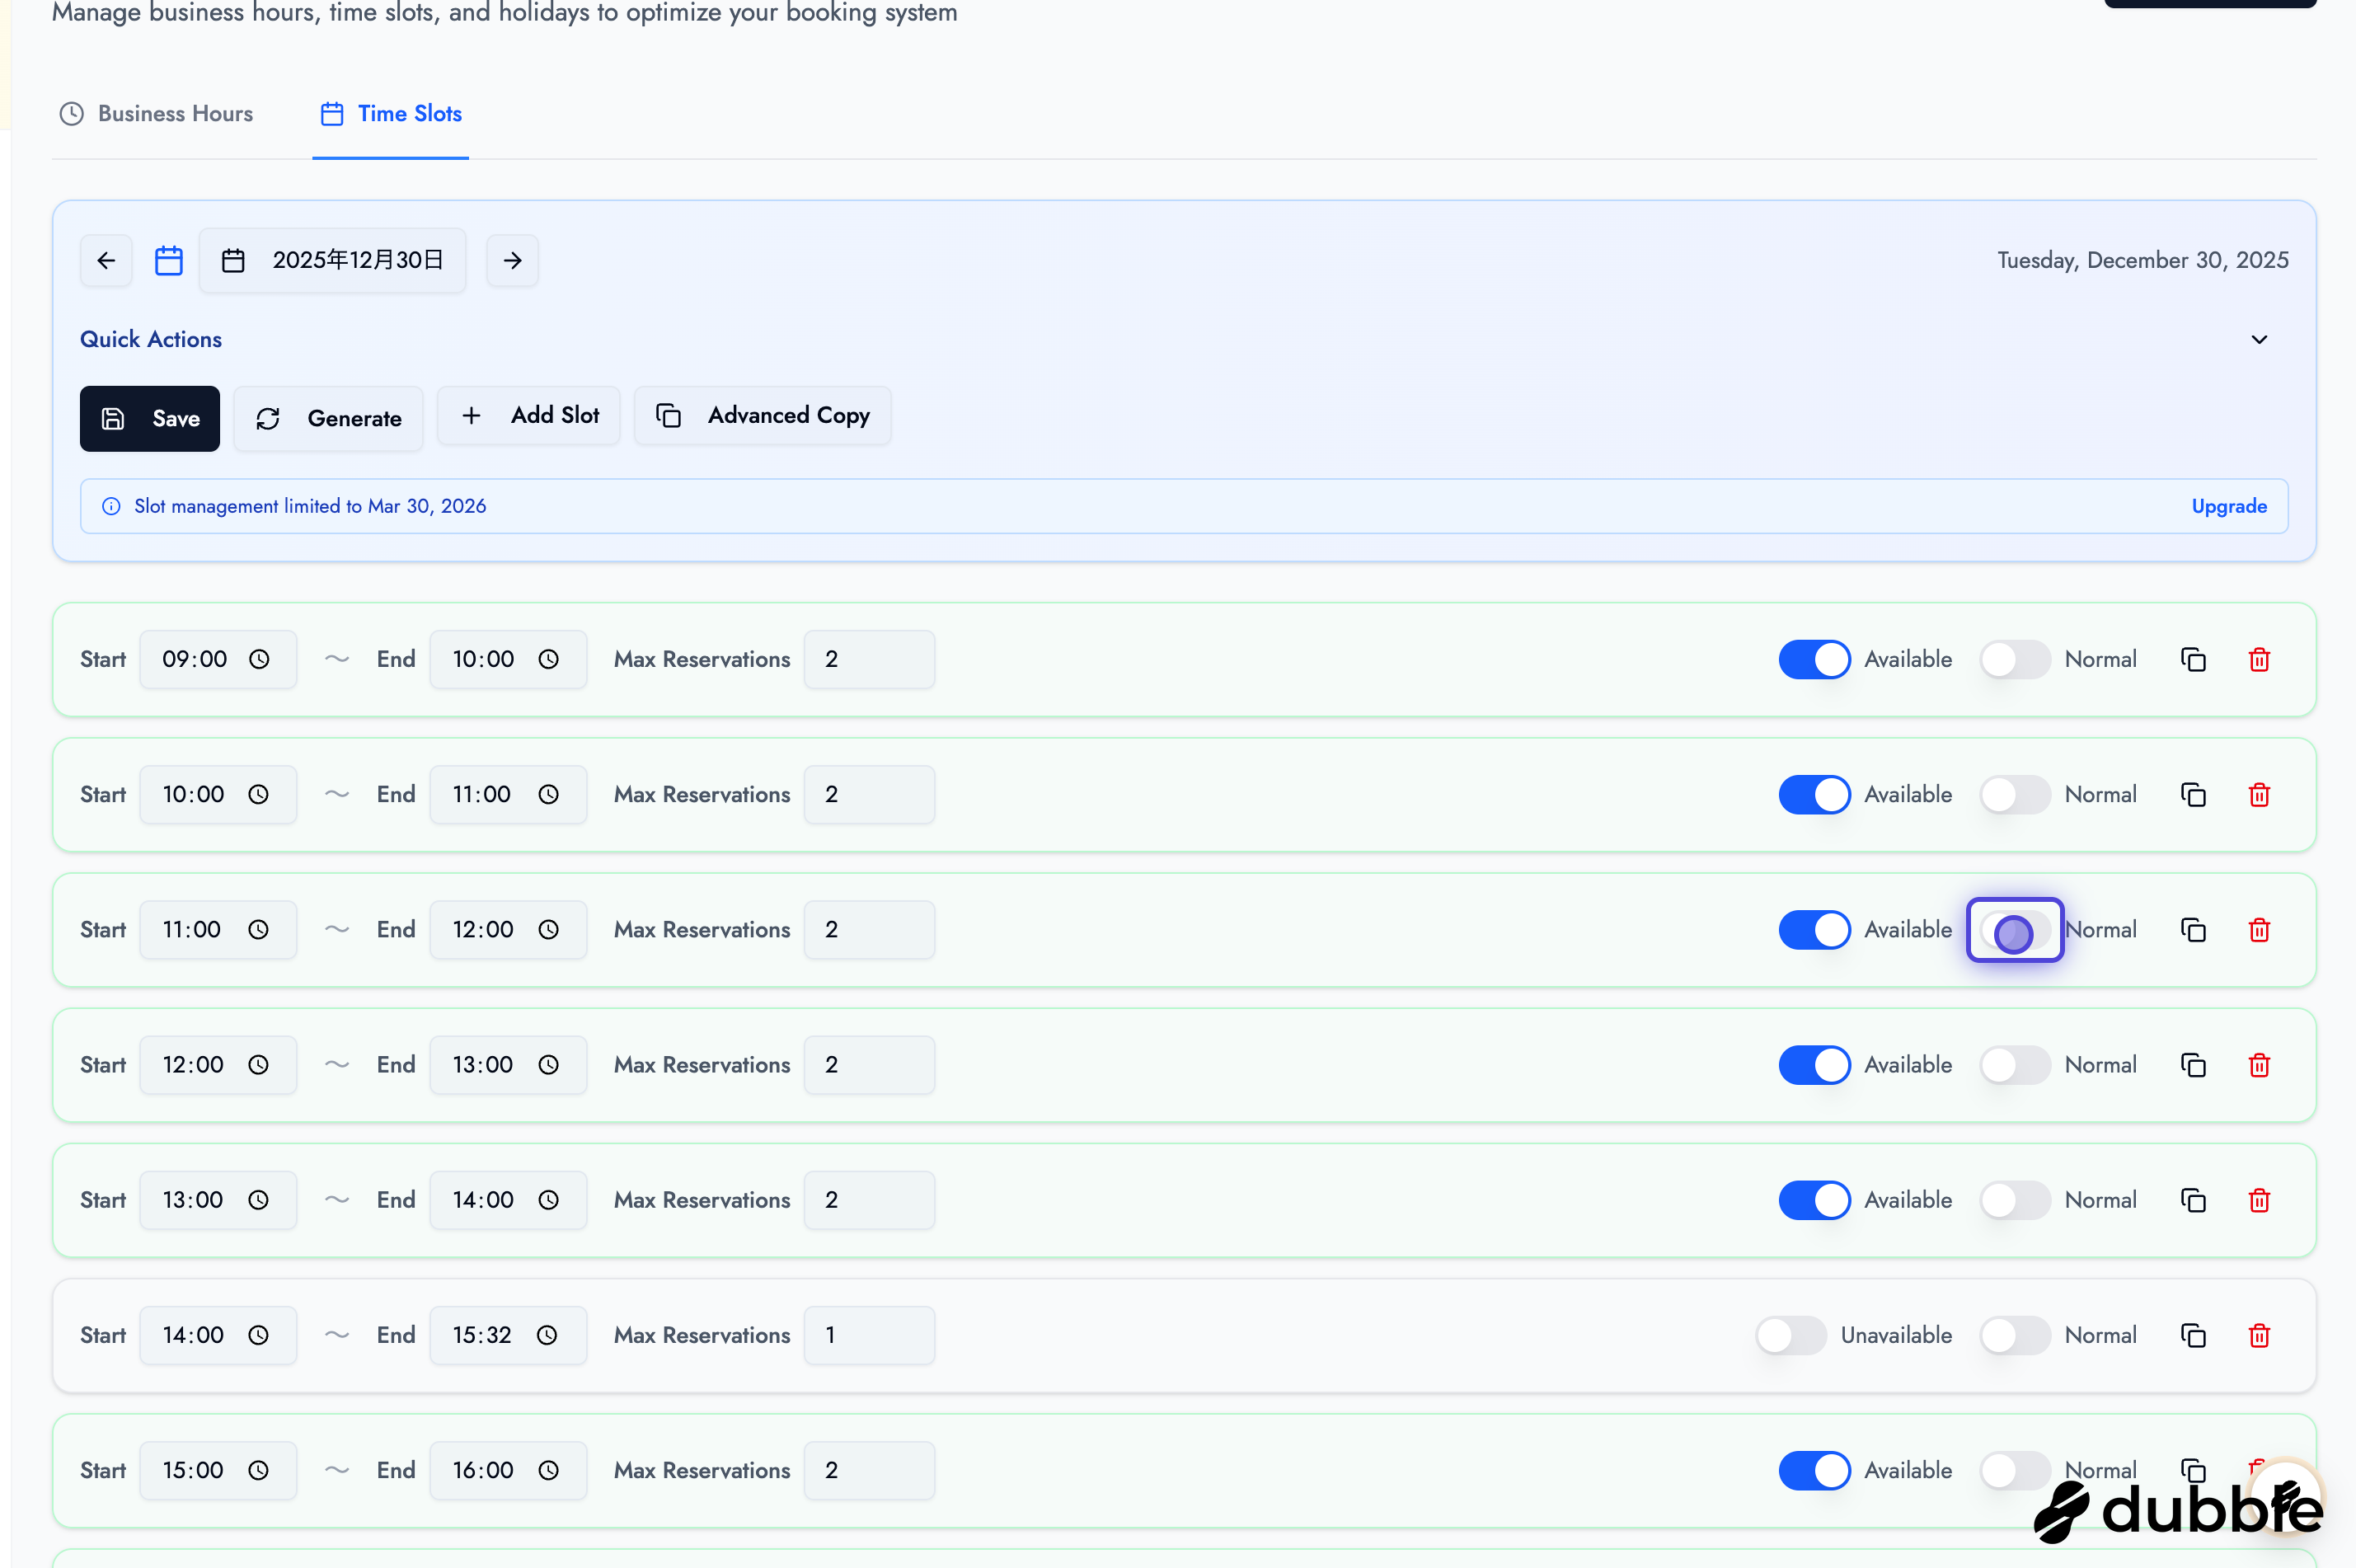Collapse the Quick Actions section
This screenshot has height=1568, width=2356.
[x=2259, y=339]
